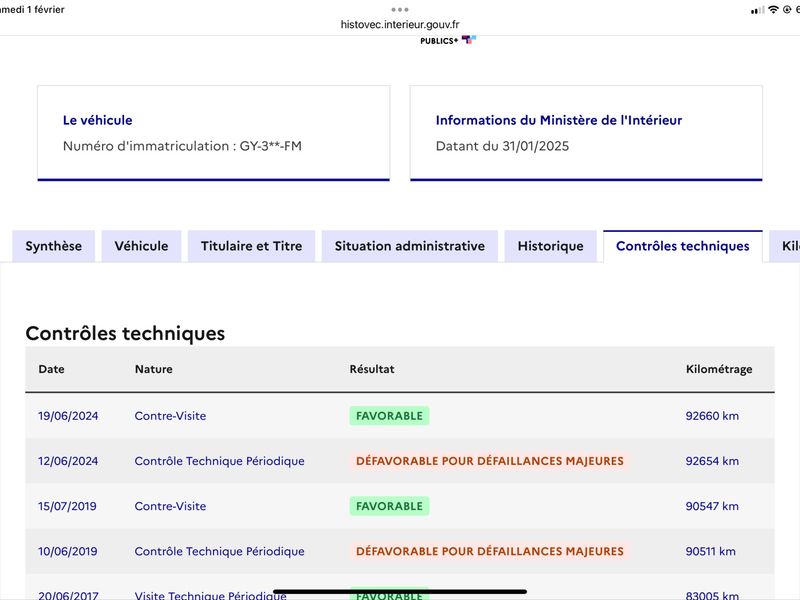Click the 92654 km mileage value
Viewport: 800px width, 600px height.
[712, 461]
